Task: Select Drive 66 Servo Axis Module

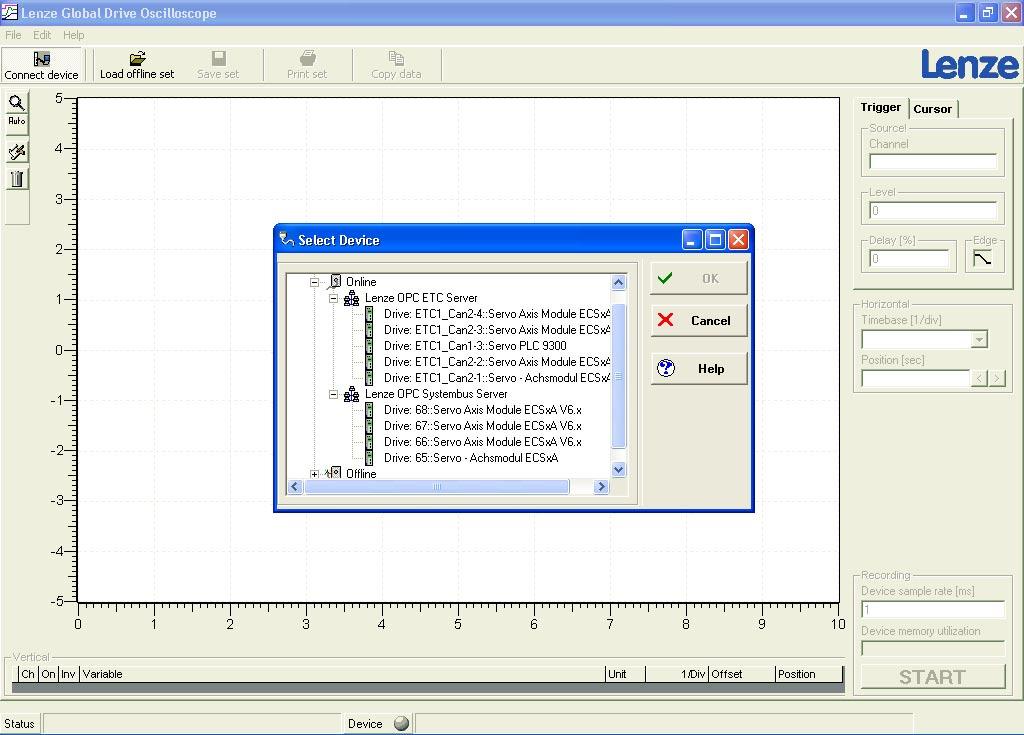Action: tap(483, 442)
